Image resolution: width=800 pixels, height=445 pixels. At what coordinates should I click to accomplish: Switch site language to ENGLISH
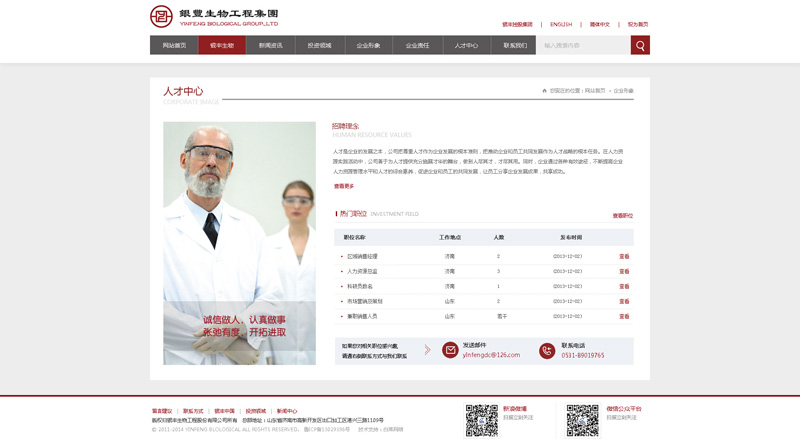tap(561, 24)
